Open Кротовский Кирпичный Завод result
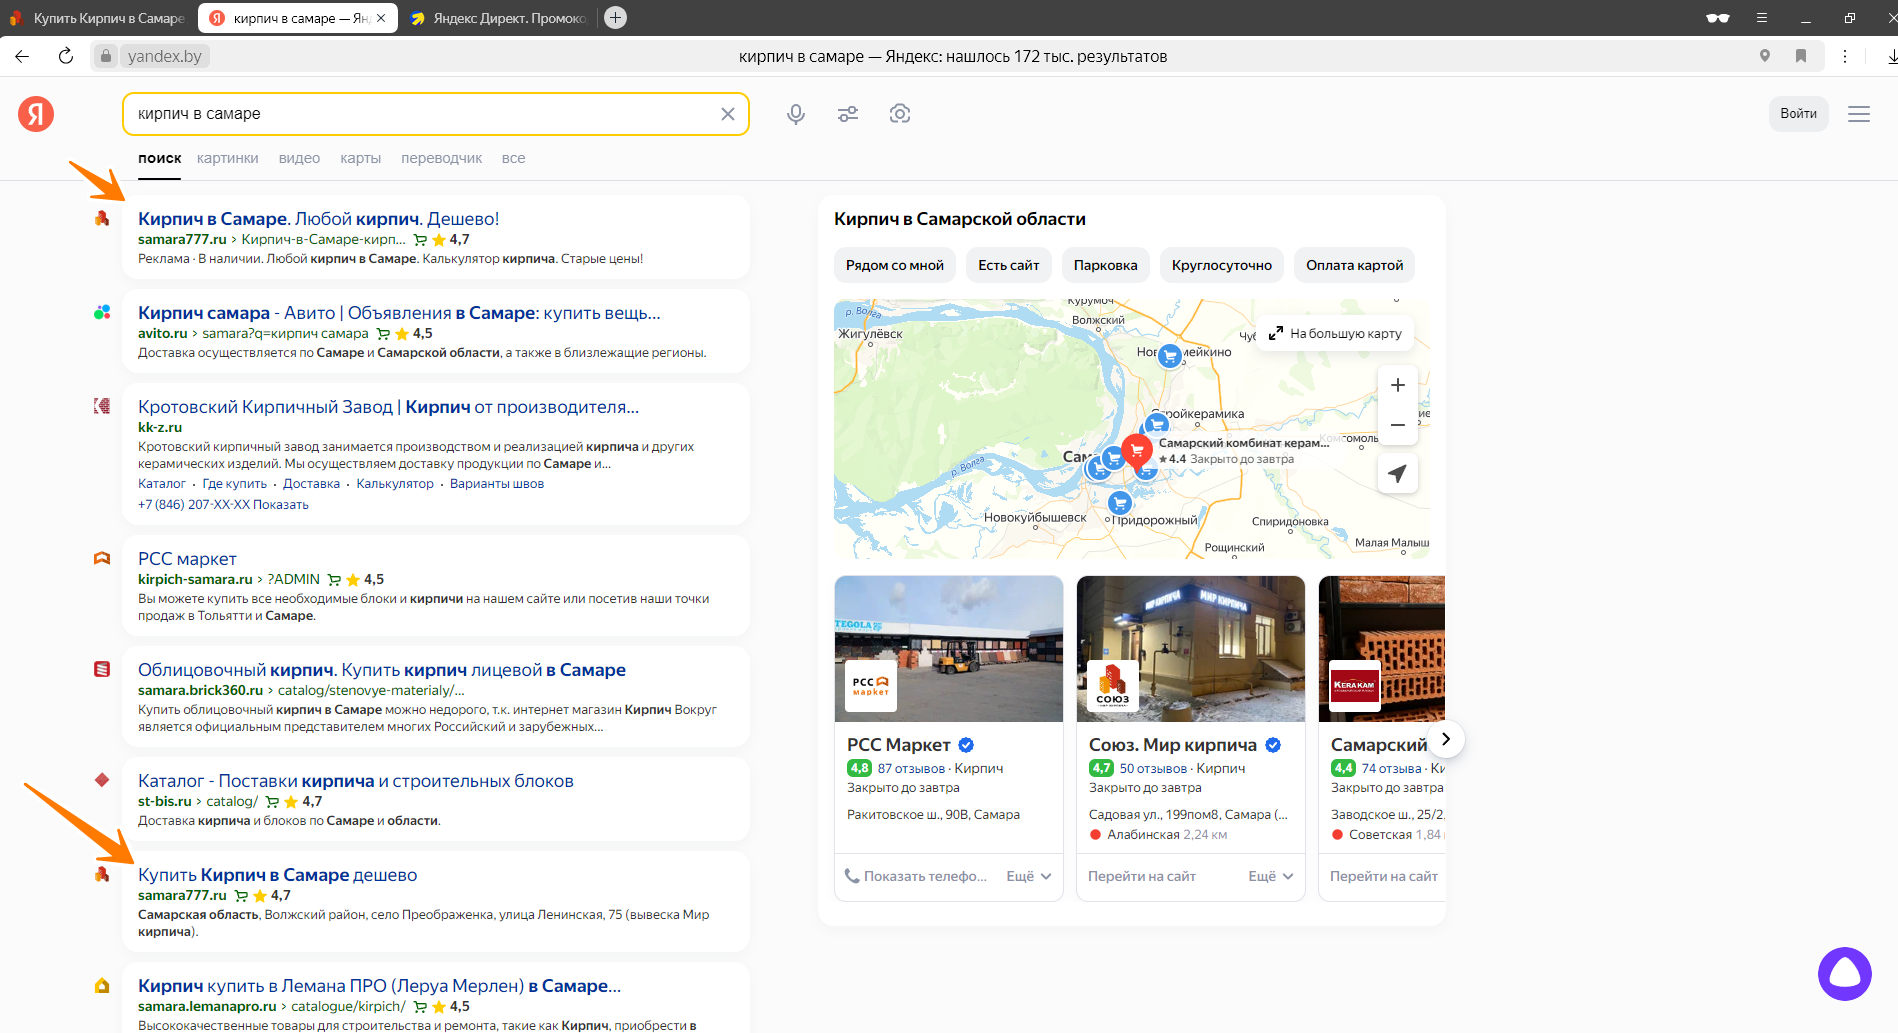Image resolution: width=1898 pixels, height=1033 pixels. [388, 407]
